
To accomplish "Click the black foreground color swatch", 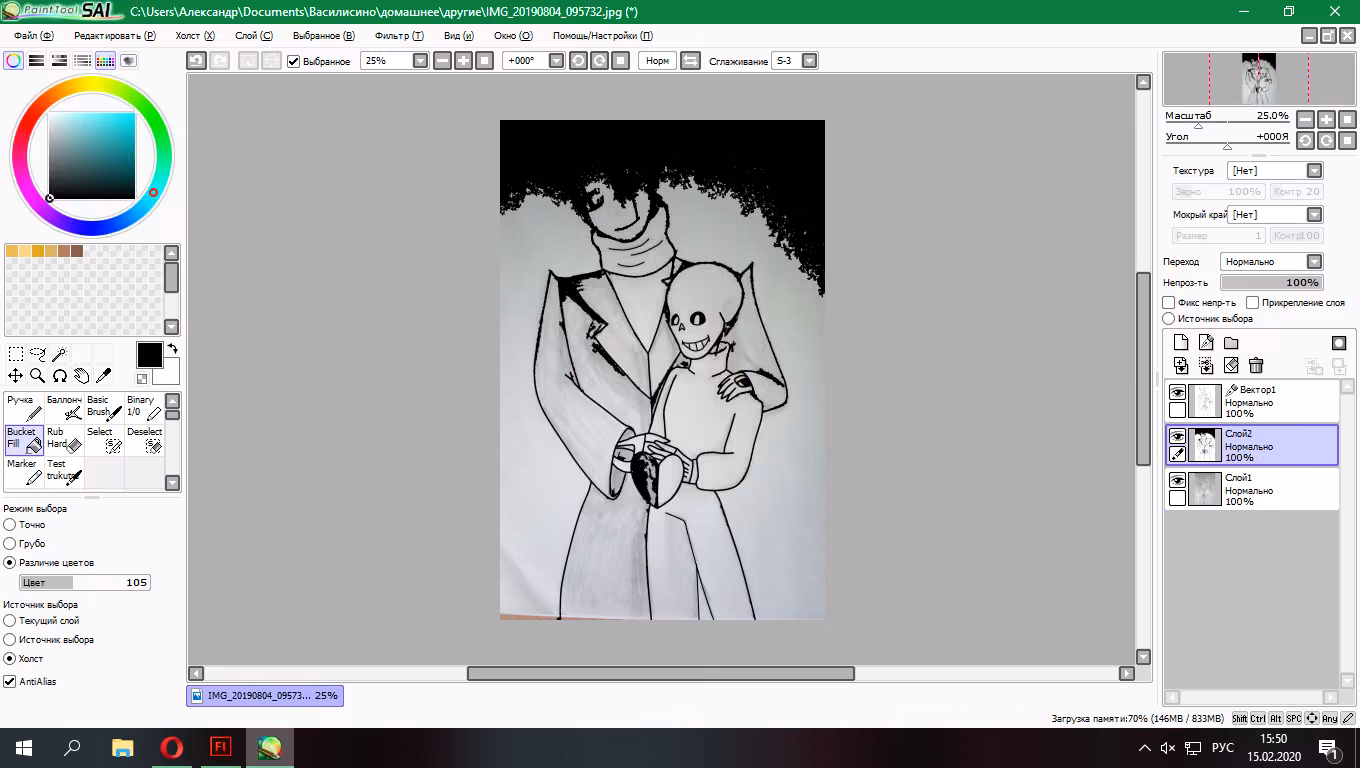I will click(149, 355).
